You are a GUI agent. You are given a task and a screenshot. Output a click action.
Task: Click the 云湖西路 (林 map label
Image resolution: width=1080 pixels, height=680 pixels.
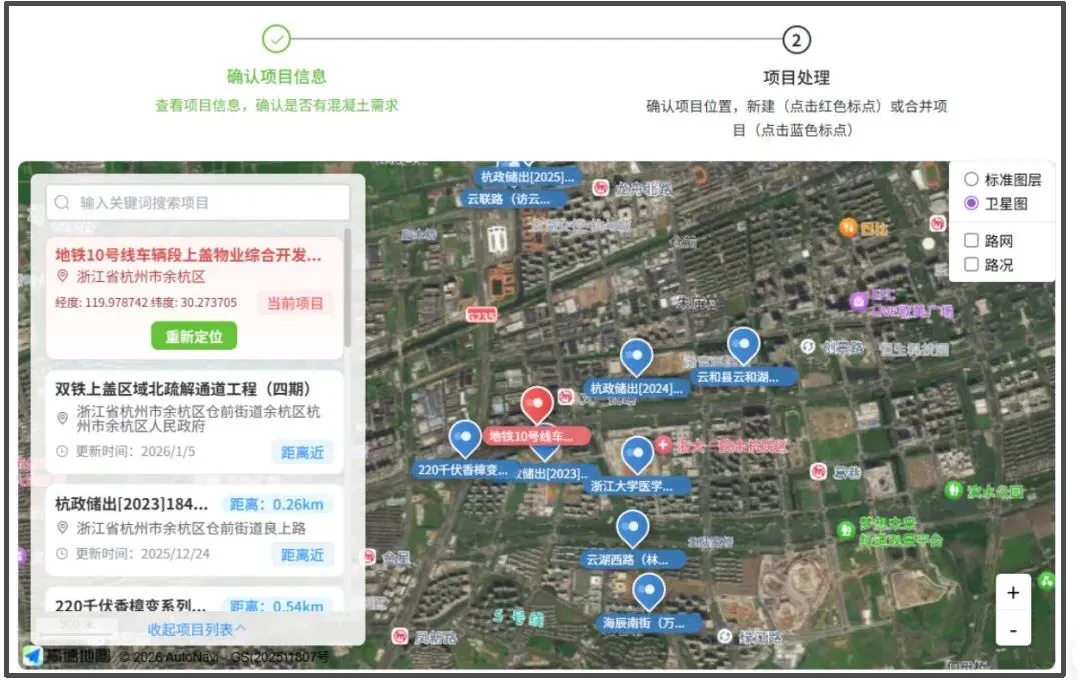(x=632, y=559)
